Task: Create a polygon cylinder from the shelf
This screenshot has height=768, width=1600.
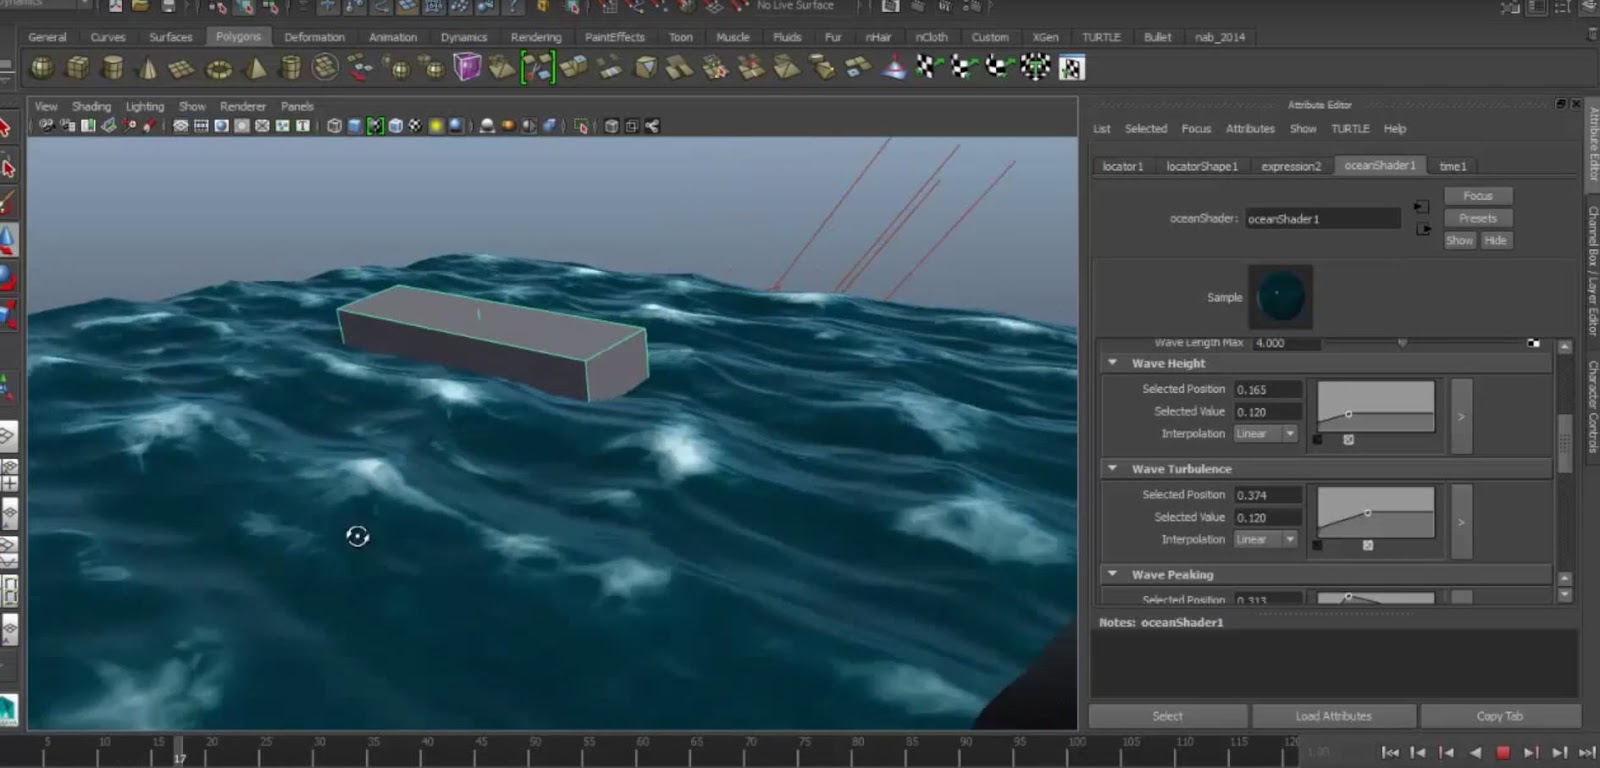Action: 113,68
